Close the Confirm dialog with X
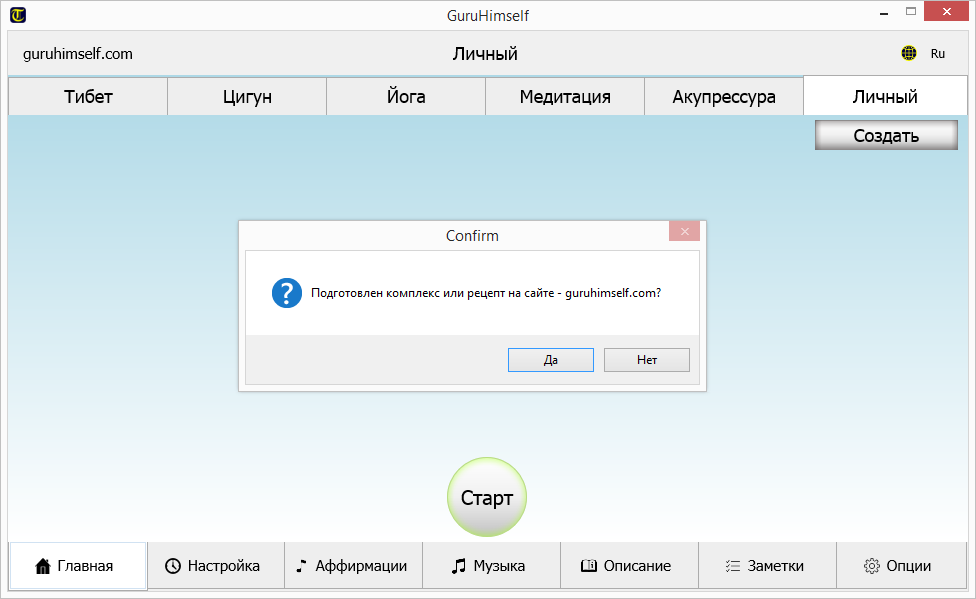The height and width of the screenshot is (599, 976). (684, 232)
